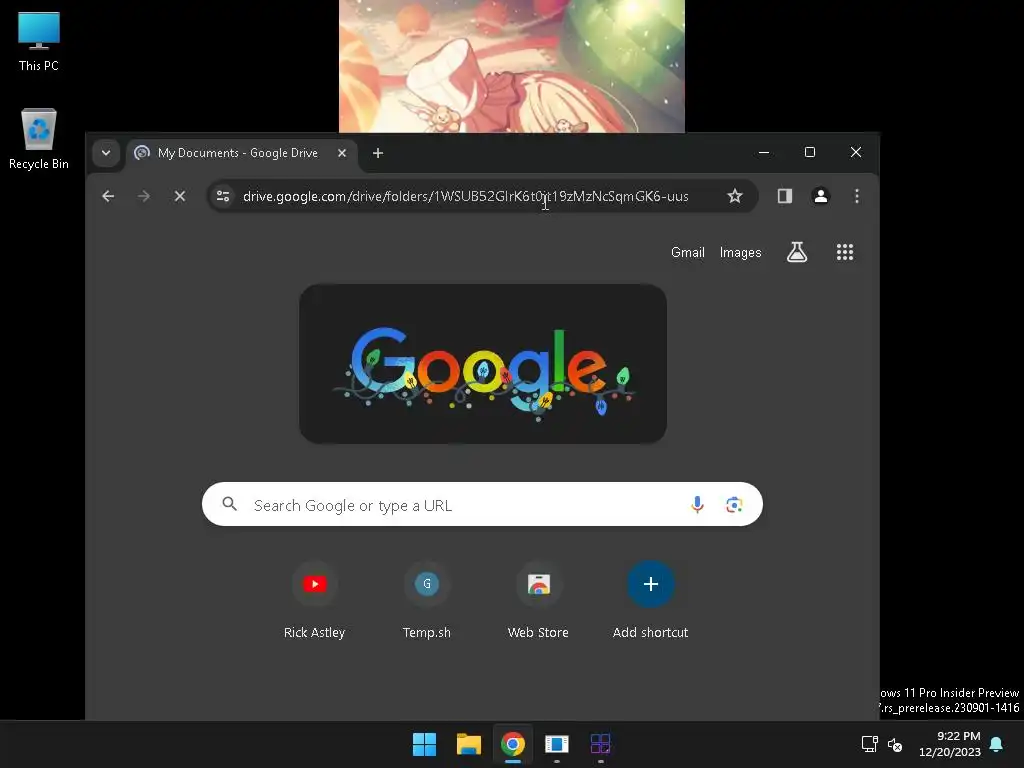Image resolution: width=1024 pixels, height=768 pixels.
Task: Click the Chrome taskbar icon
Action: click(x=513, y=744)
